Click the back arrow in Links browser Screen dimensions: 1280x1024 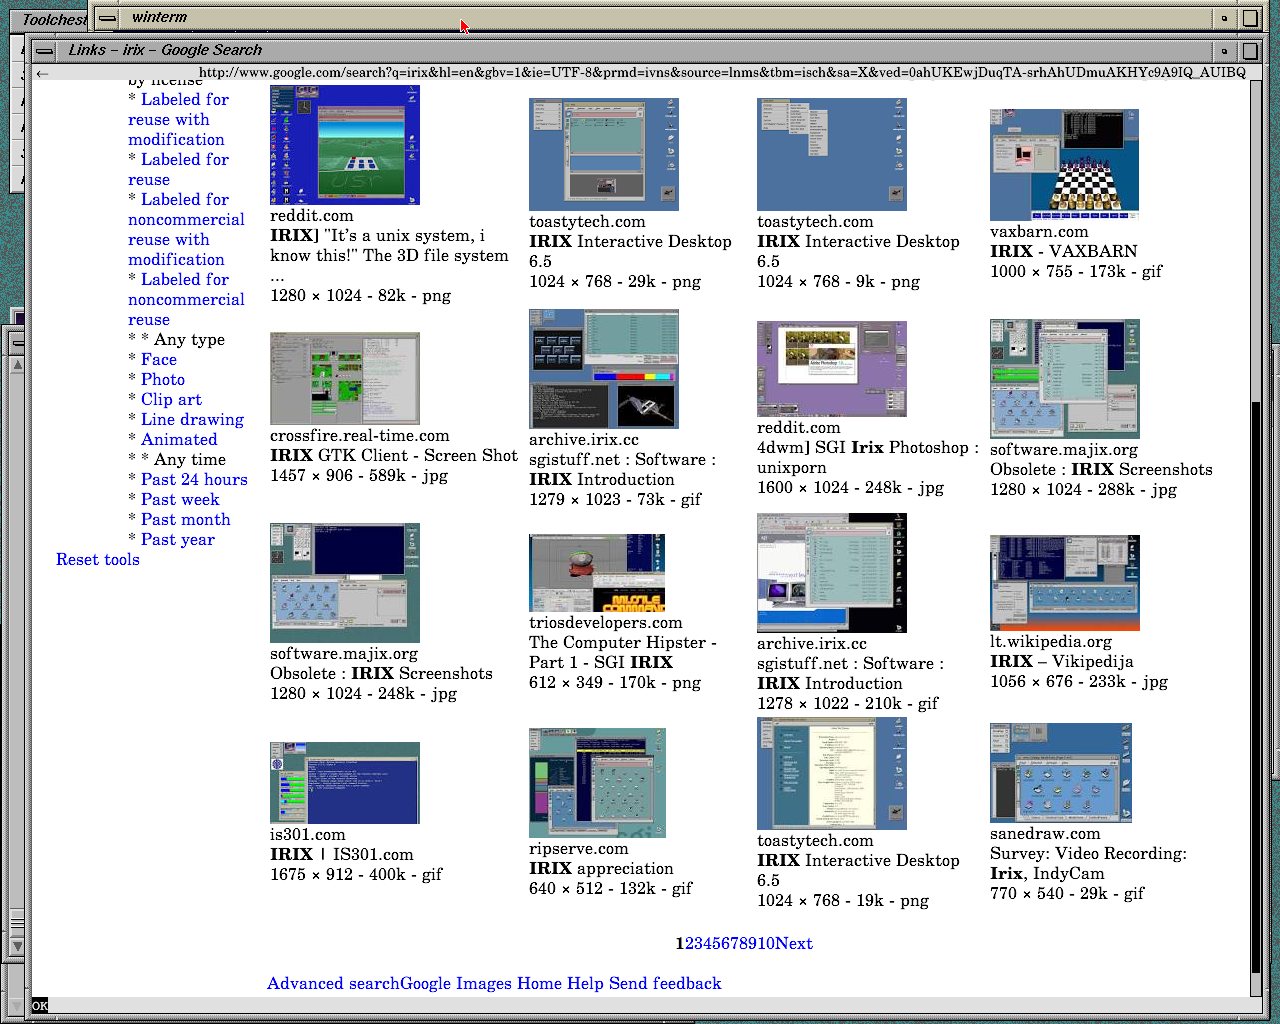42,73
